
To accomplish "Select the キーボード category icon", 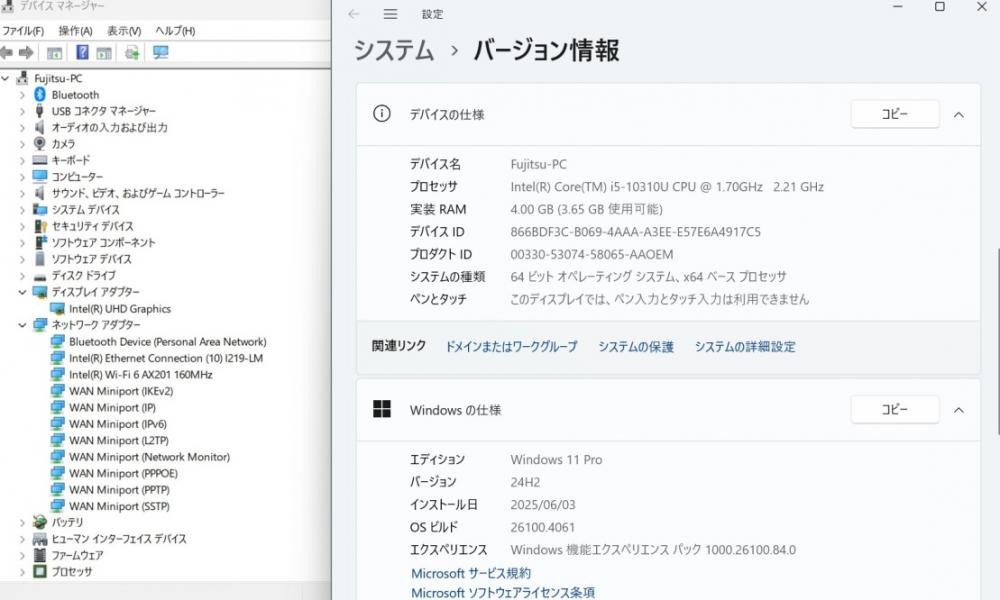I will click(40, 160).
